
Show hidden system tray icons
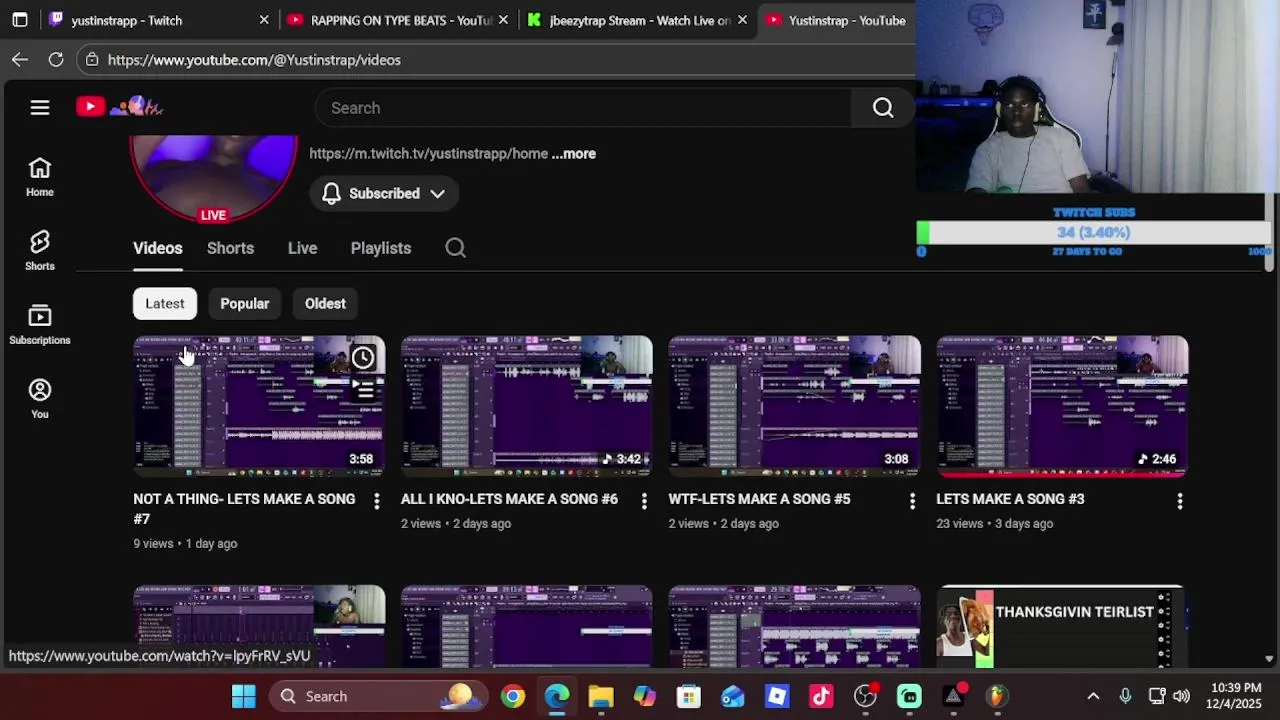point(1093,696)
